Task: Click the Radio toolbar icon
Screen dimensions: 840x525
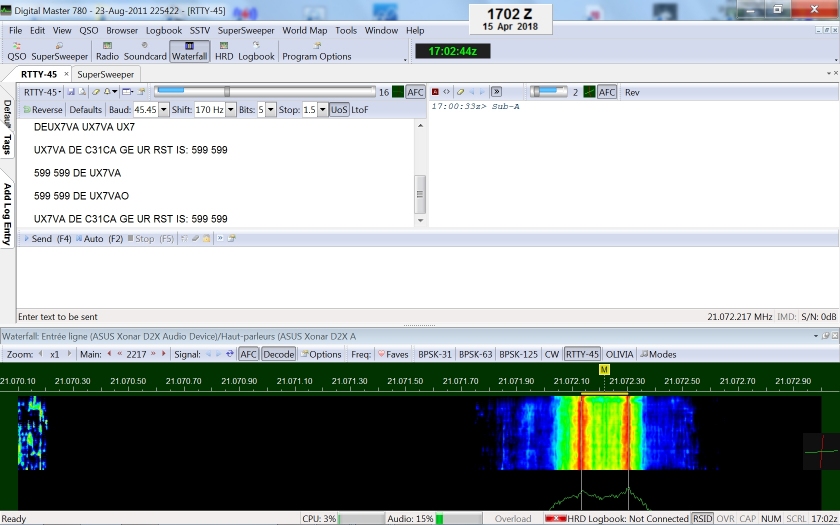Action: click(106, 51)
